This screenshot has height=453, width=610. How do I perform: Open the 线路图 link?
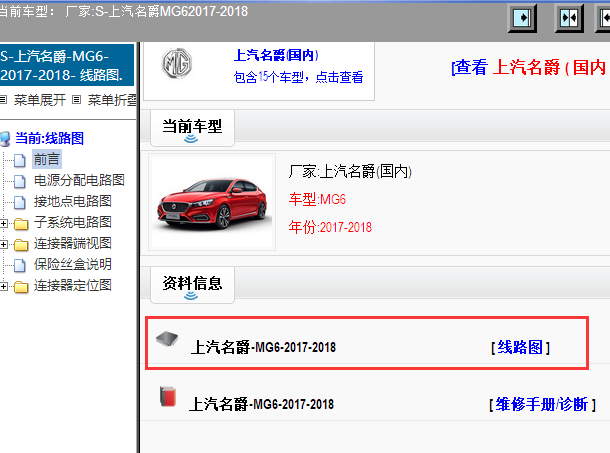[x=520, y=347]
